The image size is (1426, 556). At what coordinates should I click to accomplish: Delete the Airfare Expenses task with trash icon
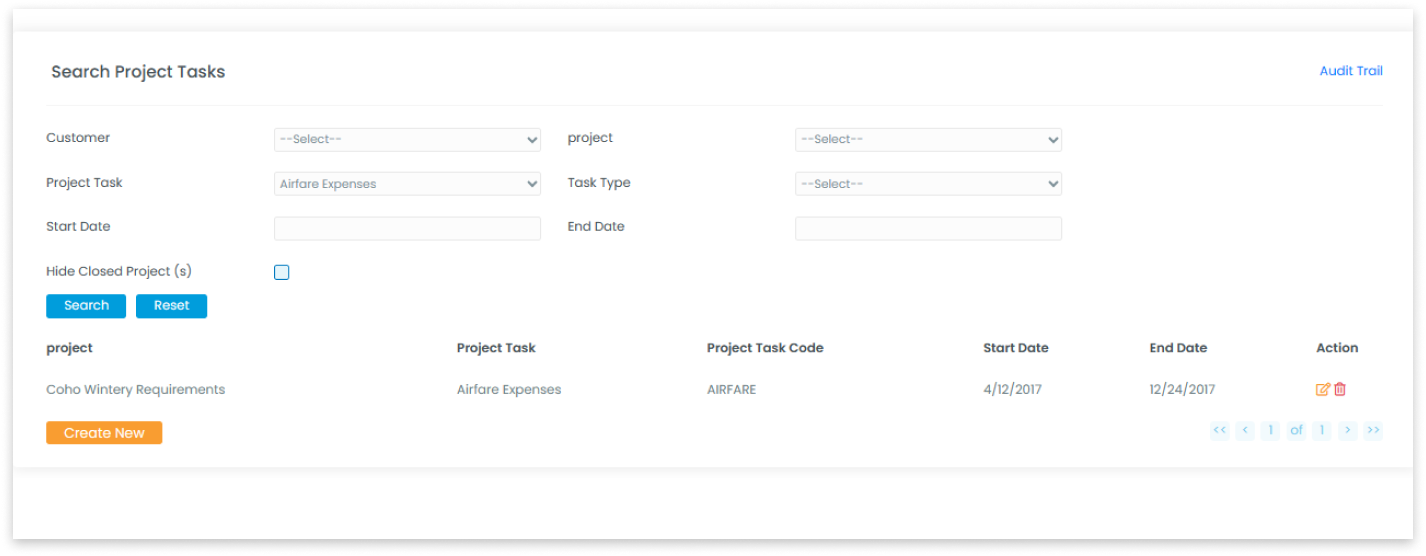(x=1340, y=390)
